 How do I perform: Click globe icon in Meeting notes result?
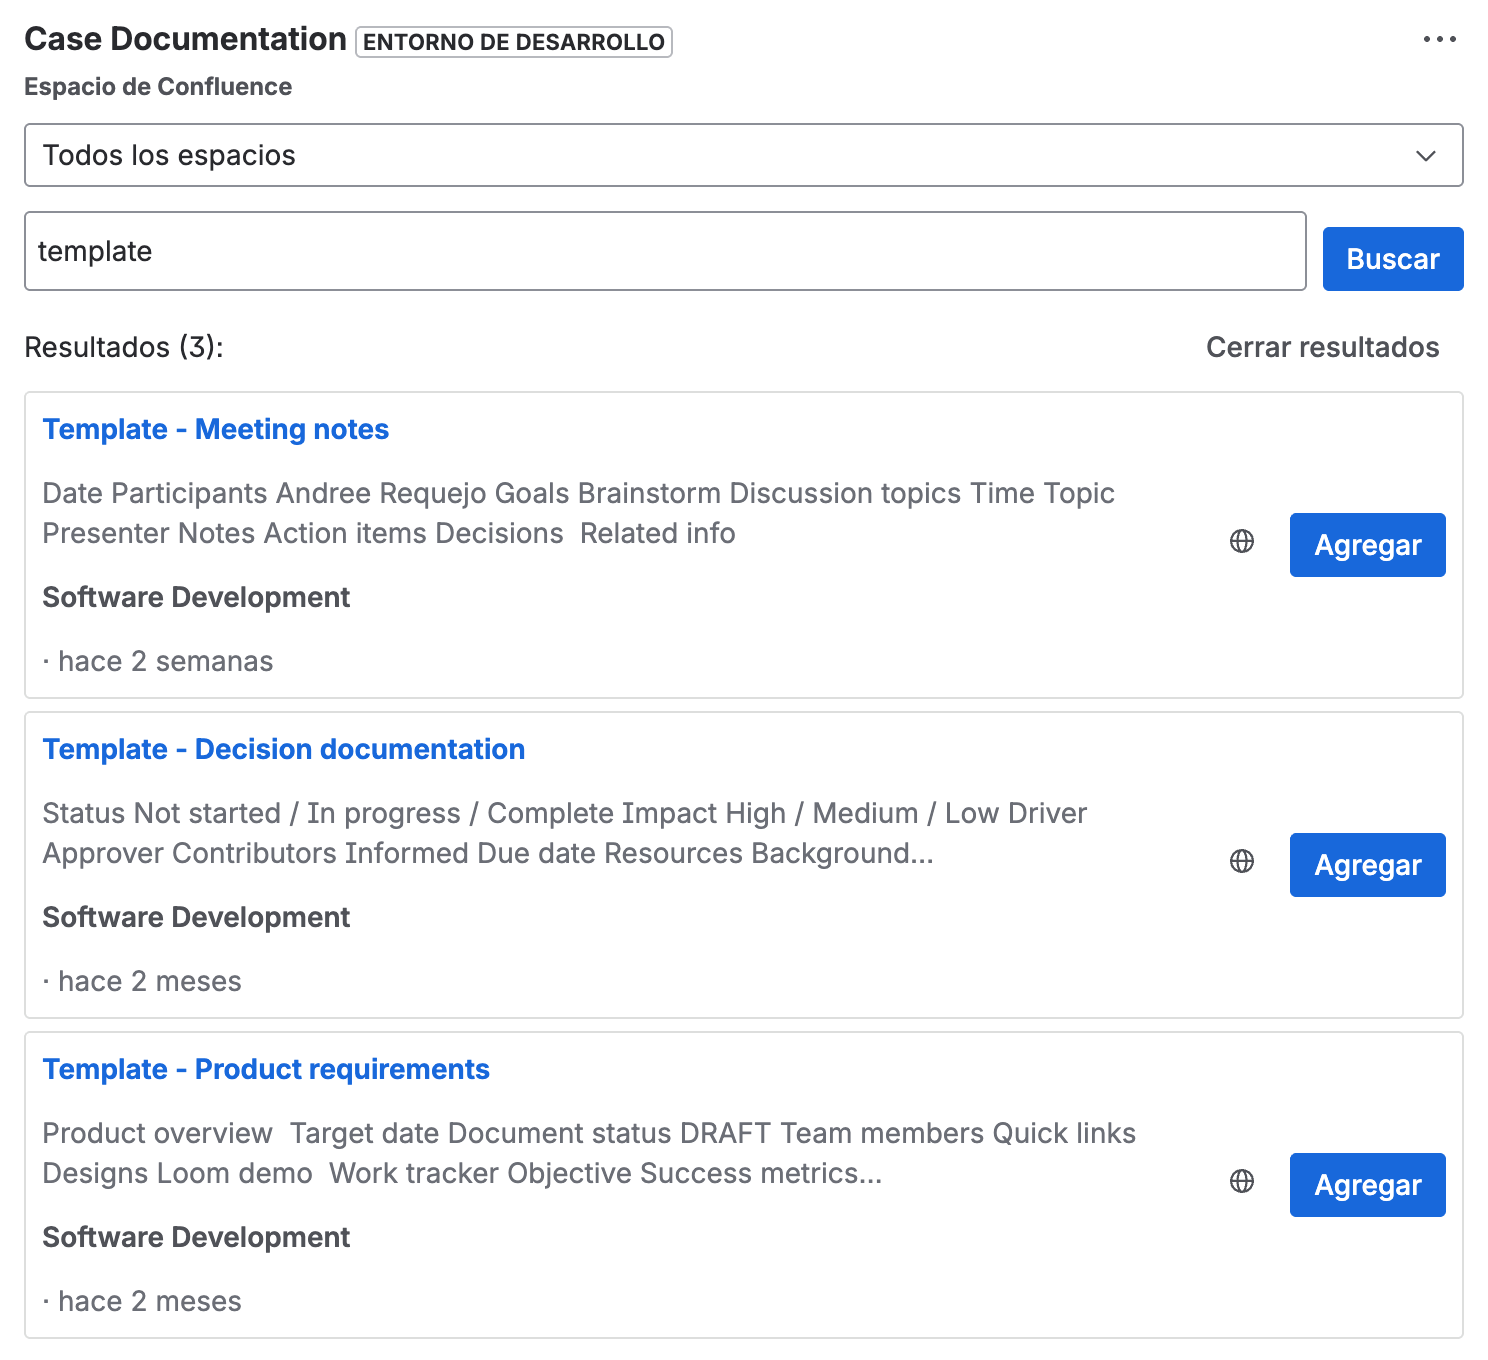tap(1242, 541)
